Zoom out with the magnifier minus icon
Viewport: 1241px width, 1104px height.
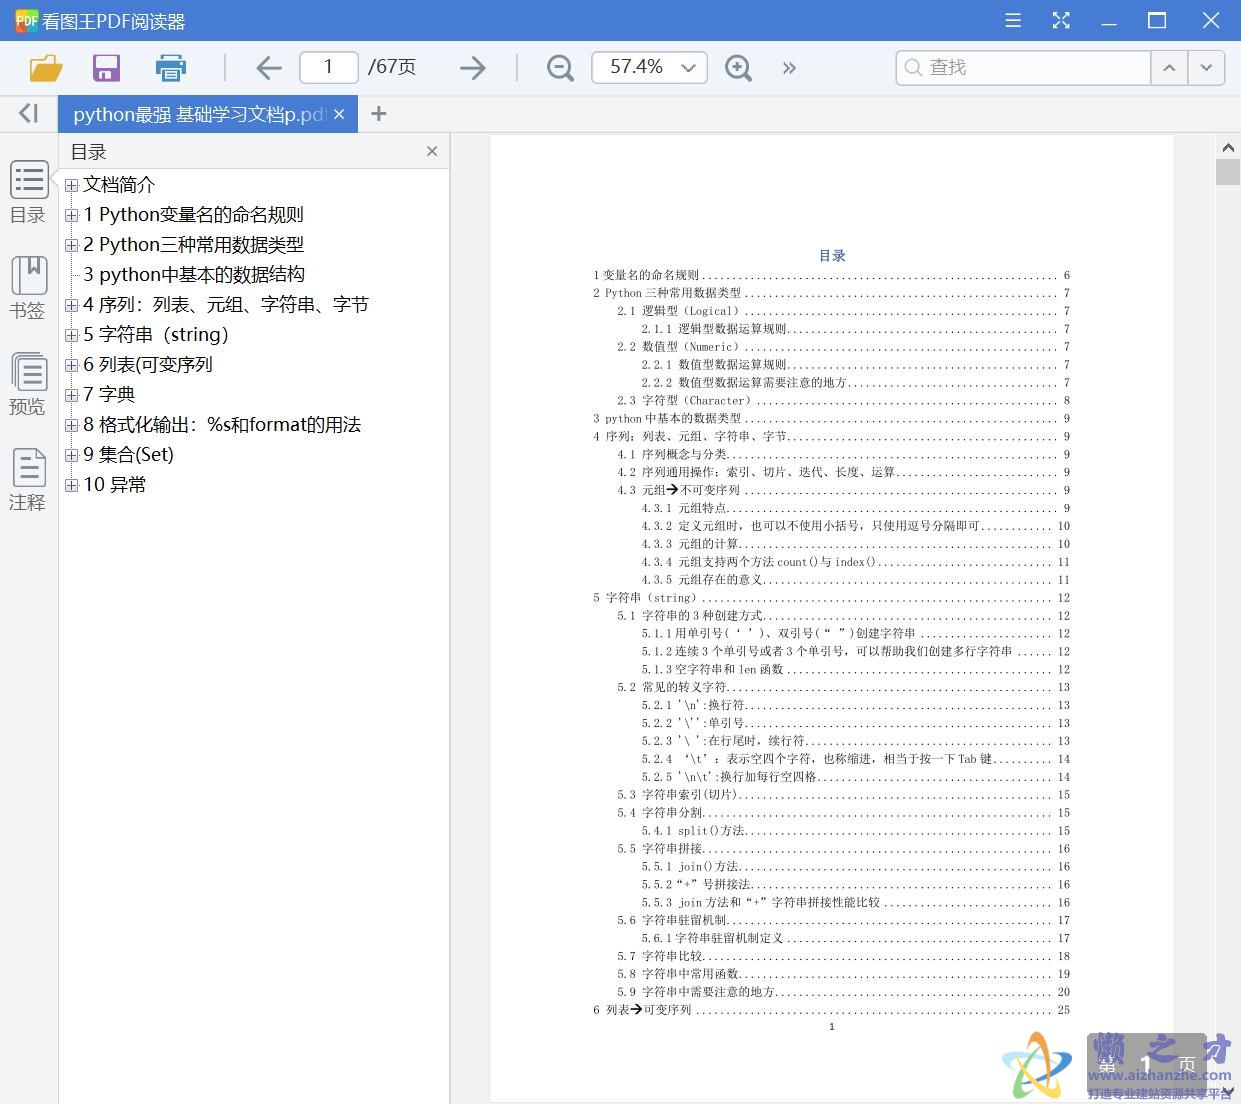point(559,67)
